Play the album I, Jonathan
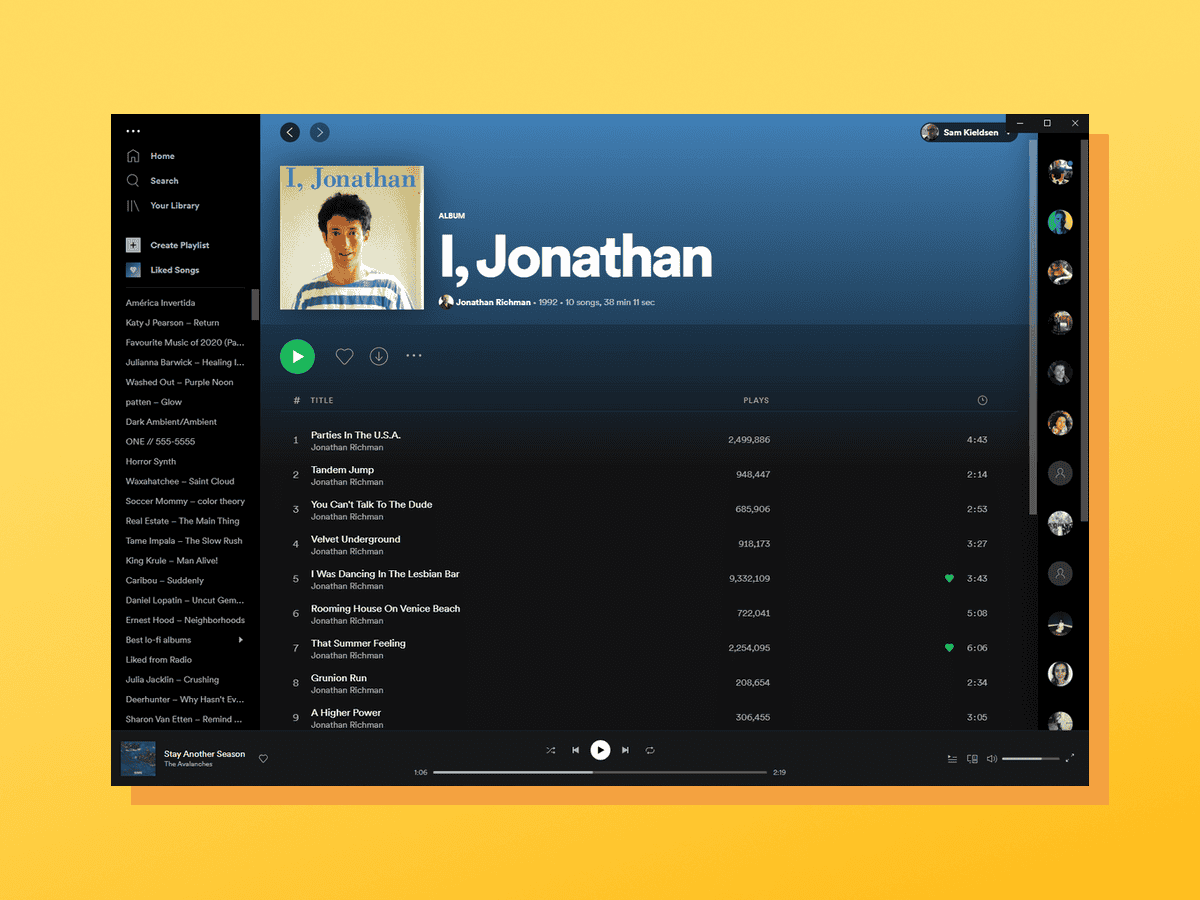The height and width of the screenshot is (900, 1200). pyautogui.click(x=297, y=356)
